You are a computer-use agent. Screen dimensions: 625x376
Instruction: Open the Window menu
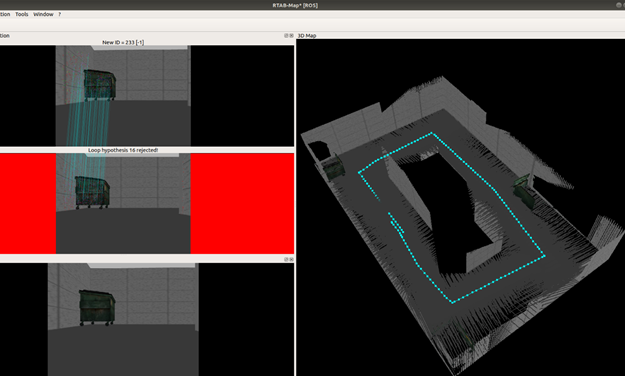43,14
